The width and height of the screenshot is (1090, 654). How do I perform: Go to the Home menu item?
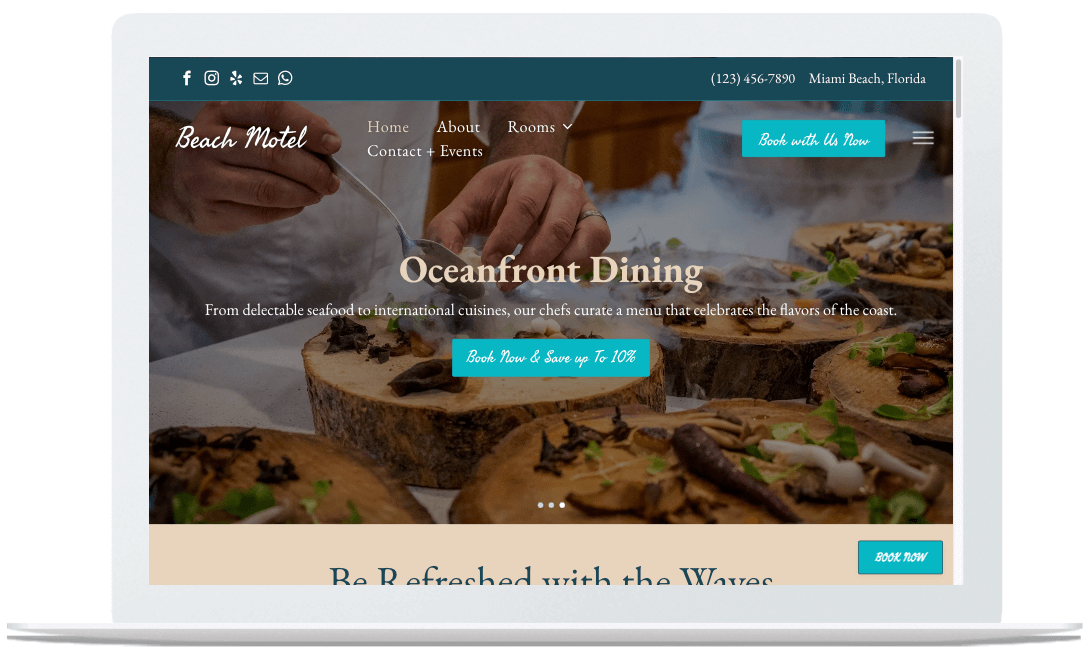[x=388, y=126]
